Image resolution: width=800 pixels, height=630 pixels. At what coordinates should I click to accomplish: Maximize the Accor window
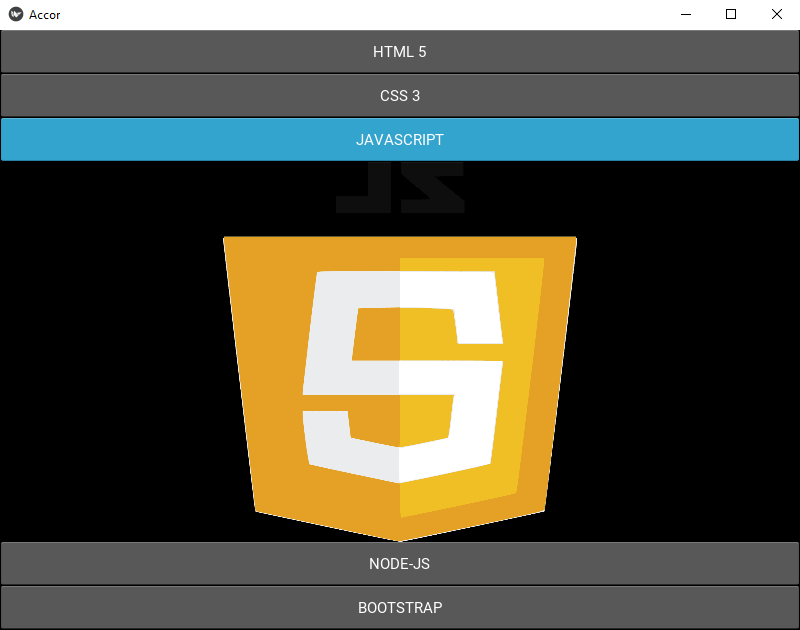click(731, 14)
